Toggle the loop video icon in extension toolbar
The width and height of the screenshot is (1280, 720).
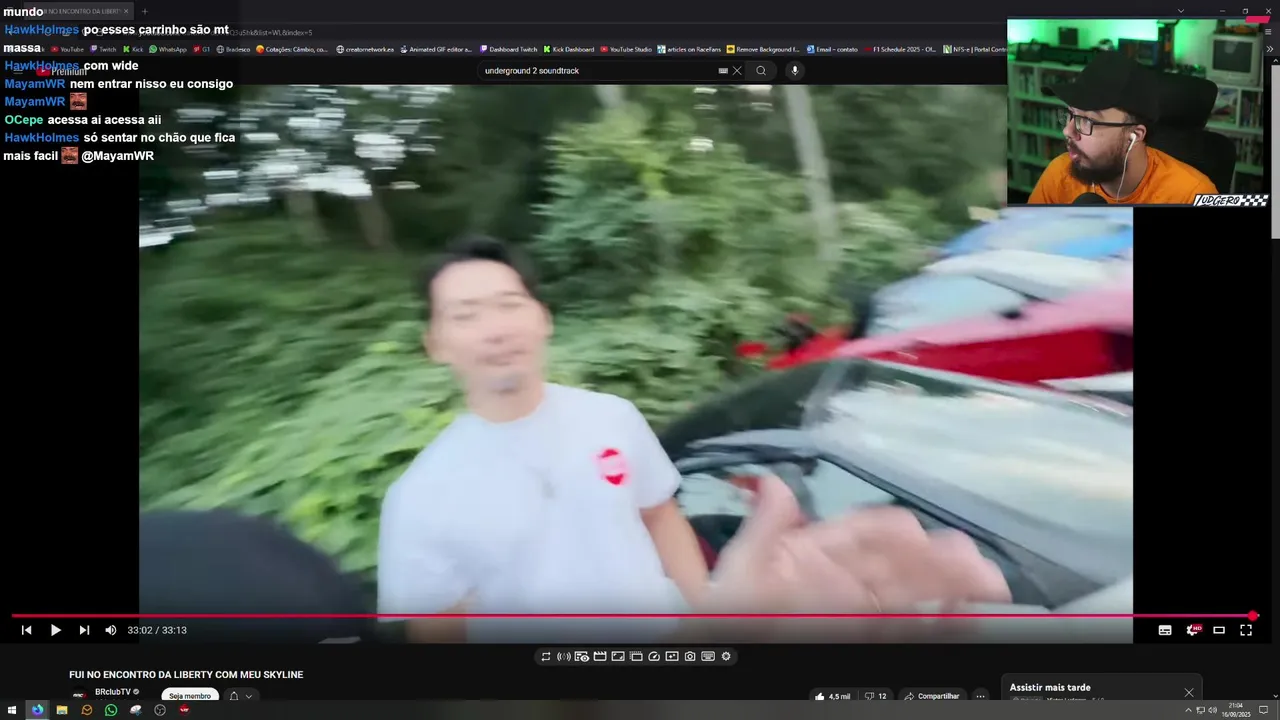coord(546,656)
